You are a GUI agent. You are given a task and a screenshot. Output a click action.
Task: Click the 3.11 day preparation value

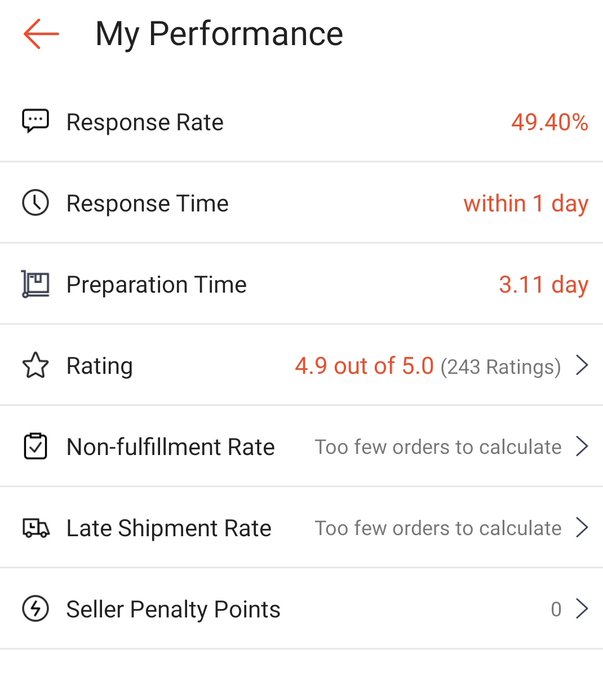point(543,285)
